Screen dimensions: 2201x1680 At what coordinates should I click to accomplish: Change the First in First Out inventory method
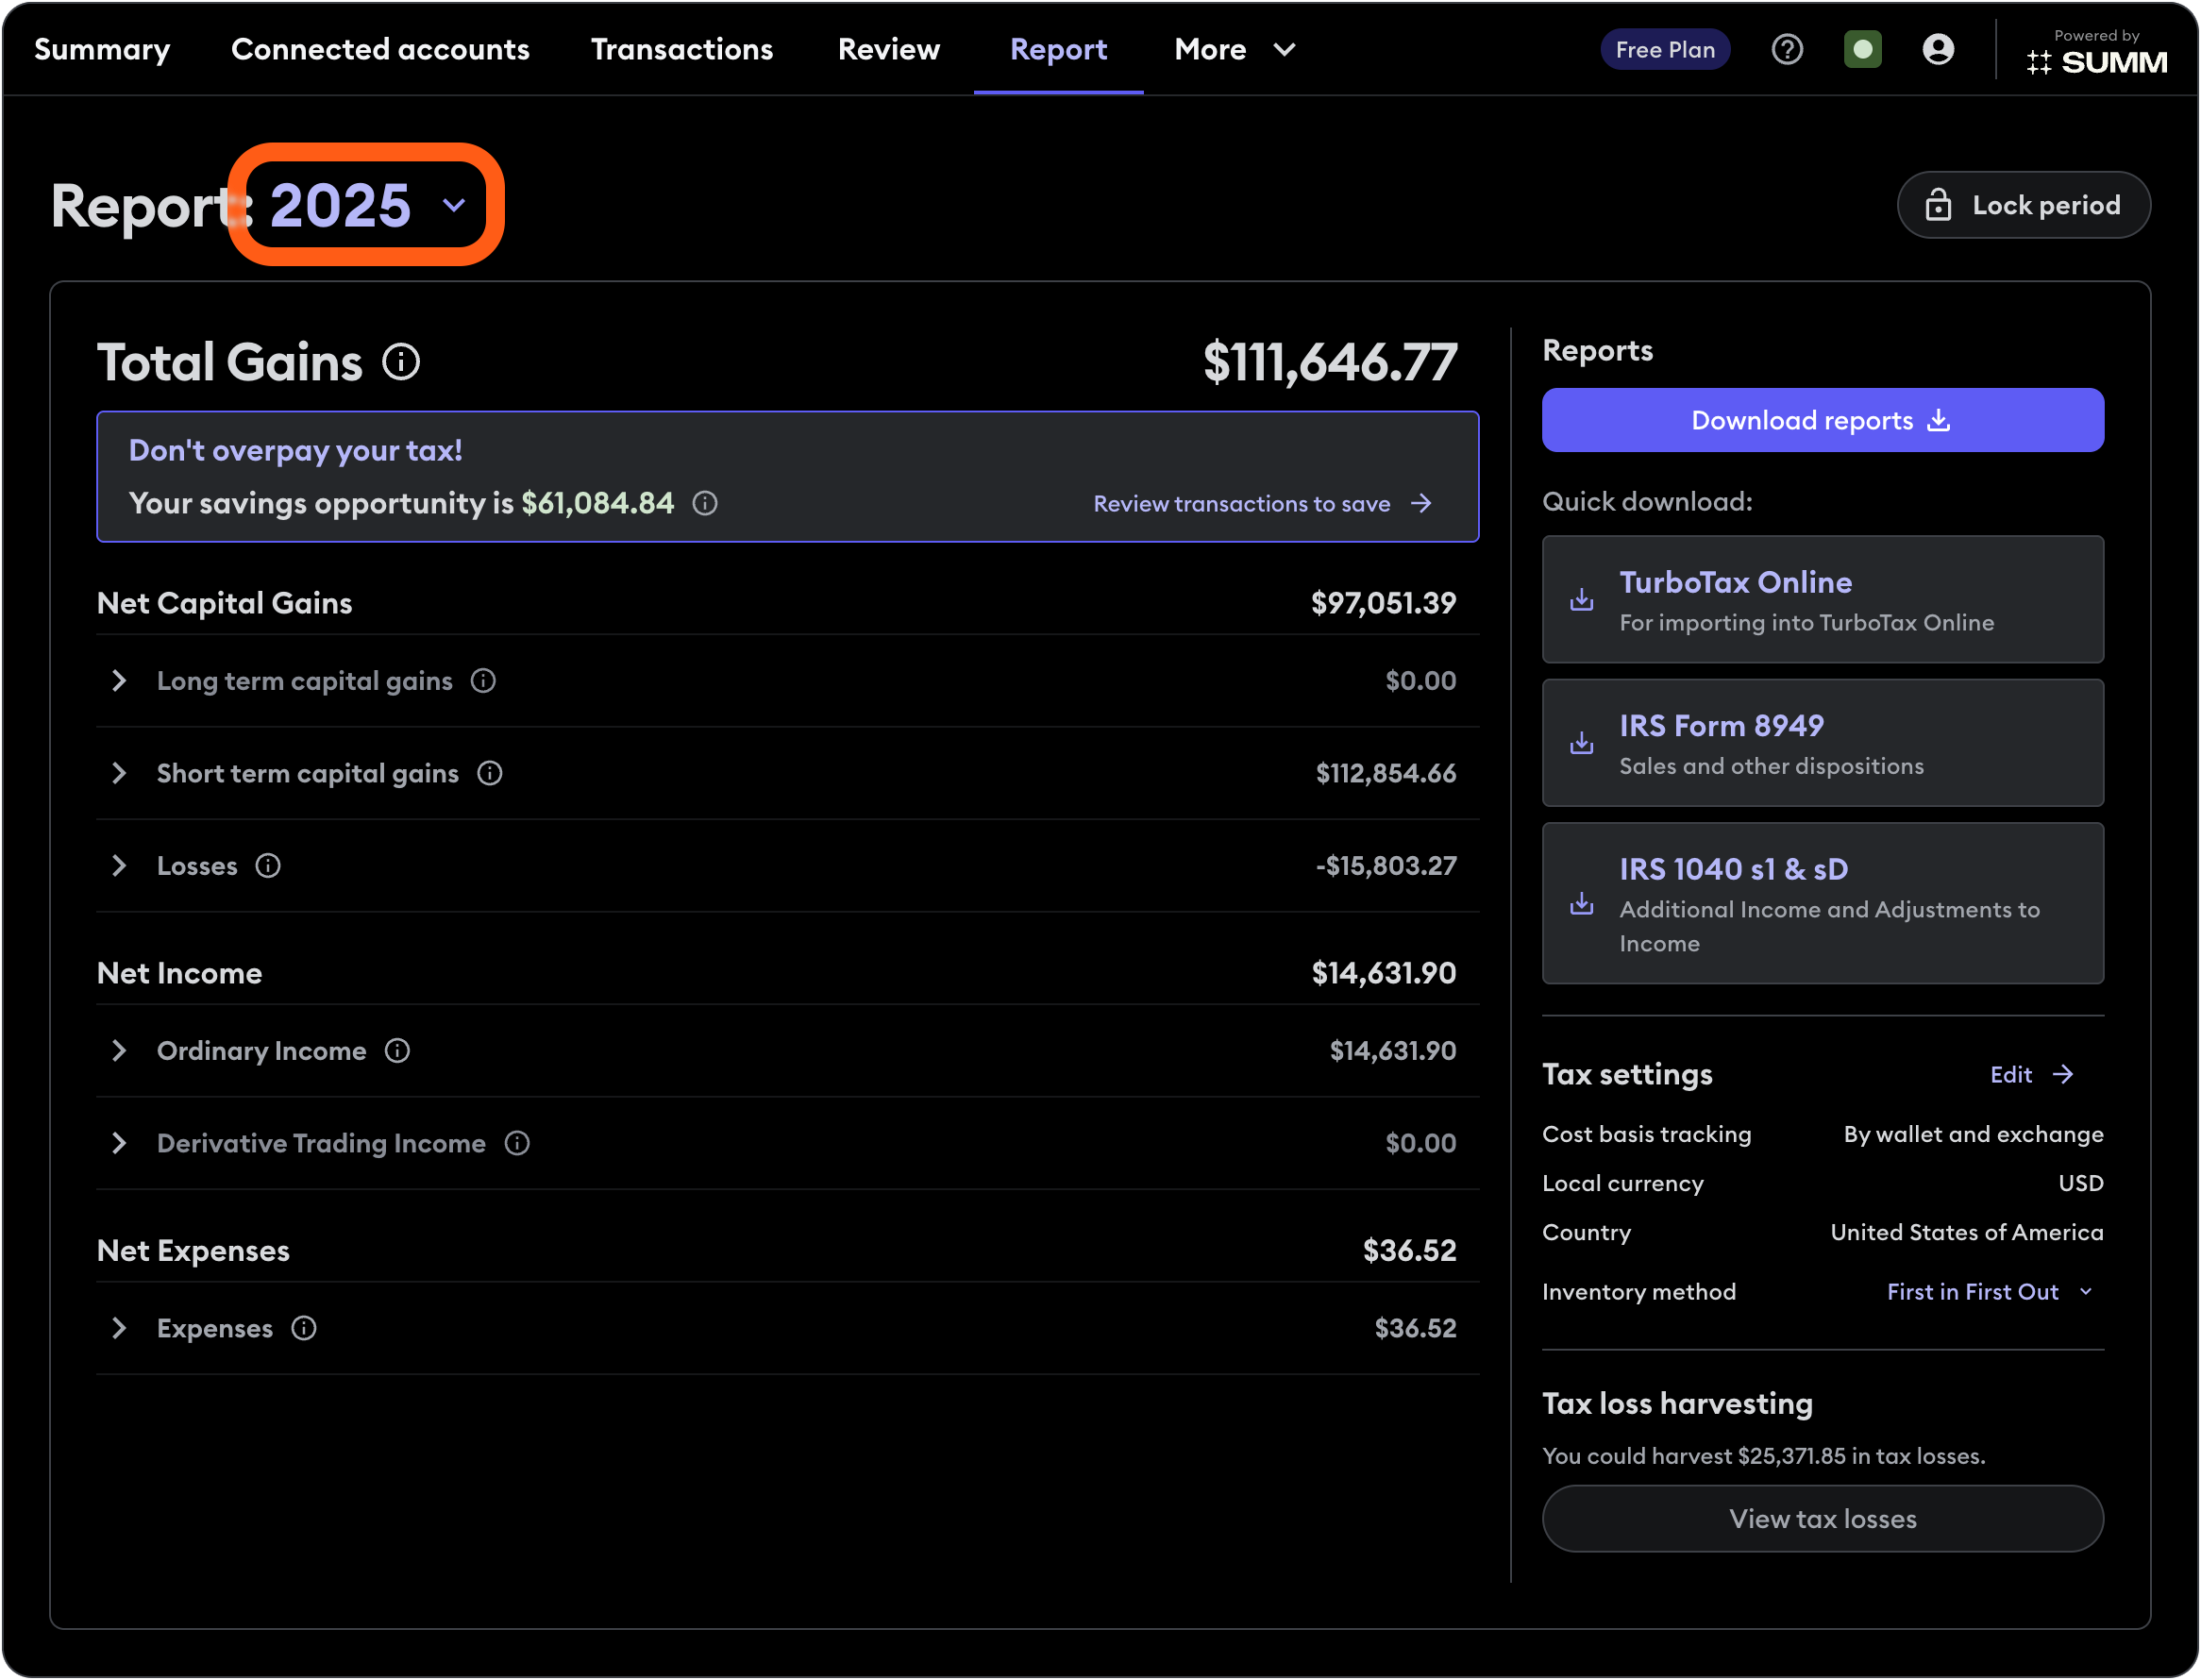(1989, 1292)
